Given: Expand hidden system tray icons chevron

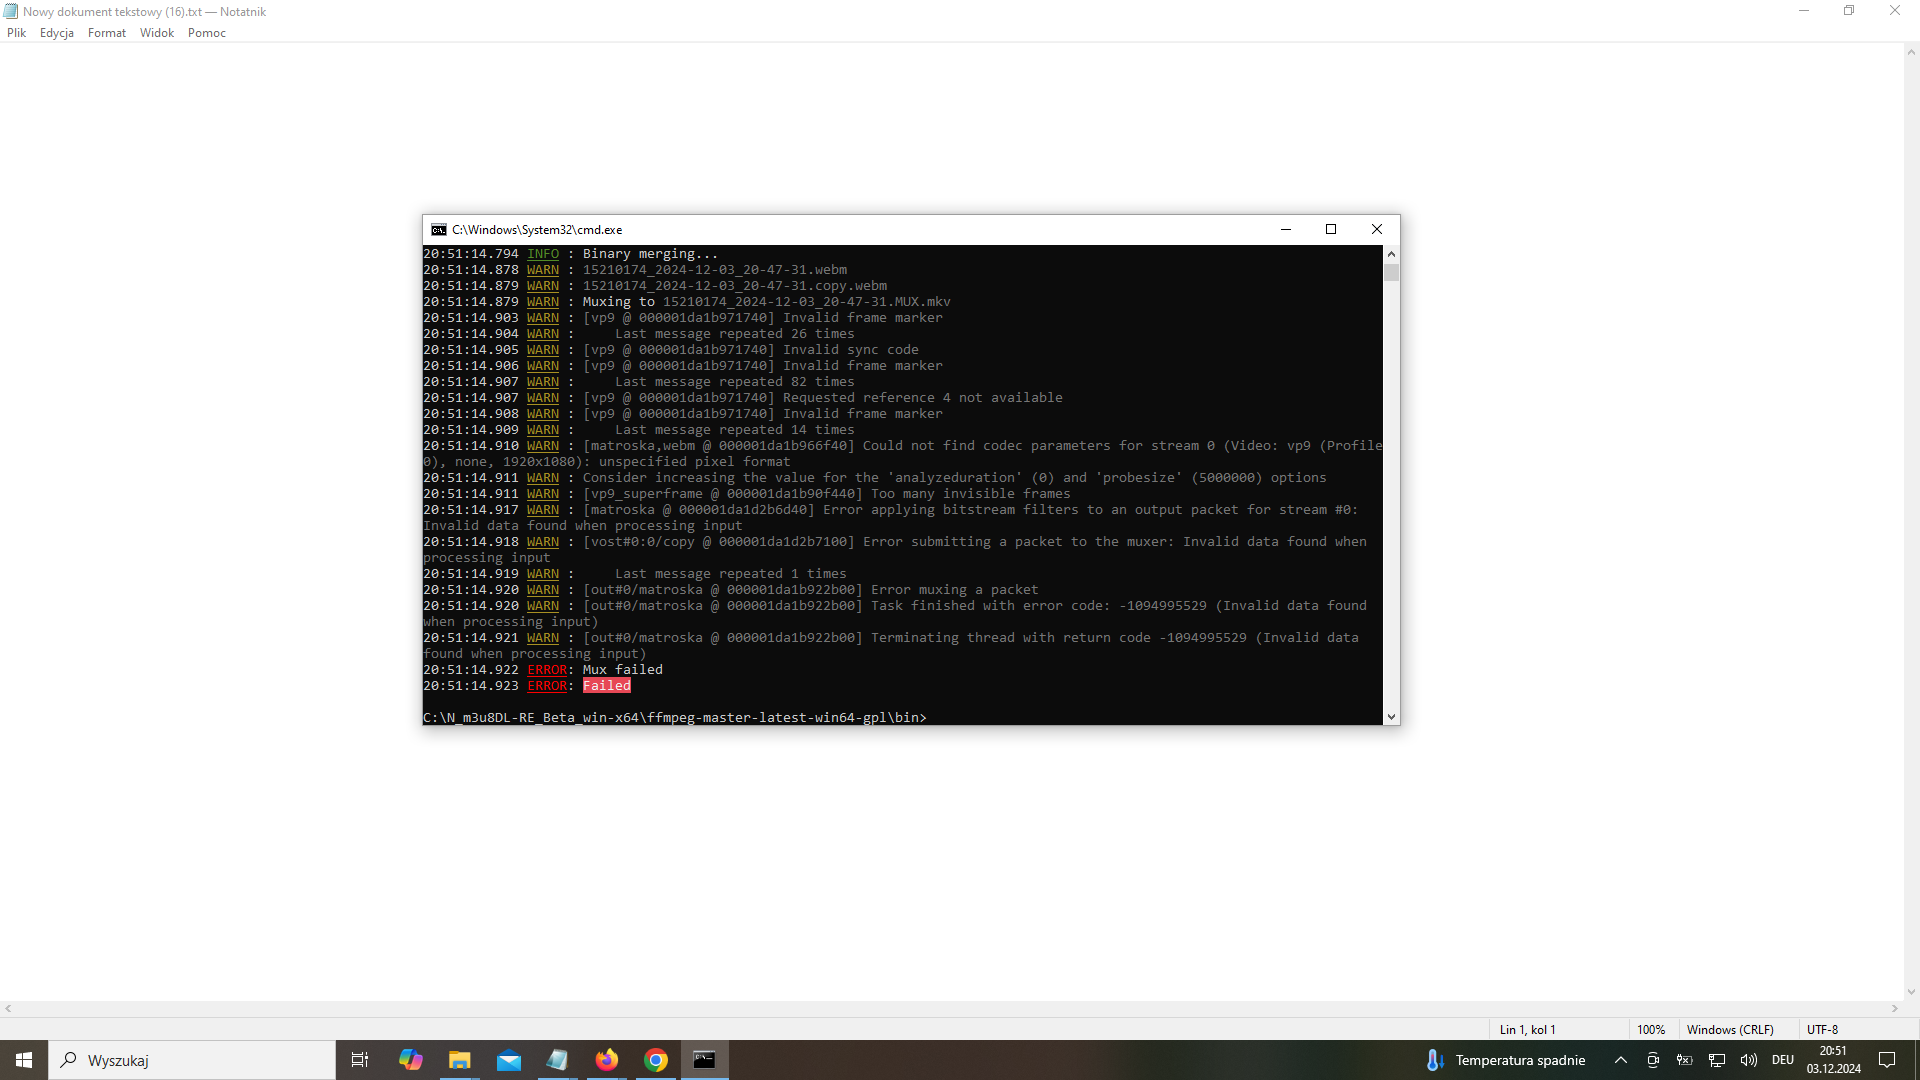Looking at the screenshot, I should pyautogui.click(x=1621, y=1060).
